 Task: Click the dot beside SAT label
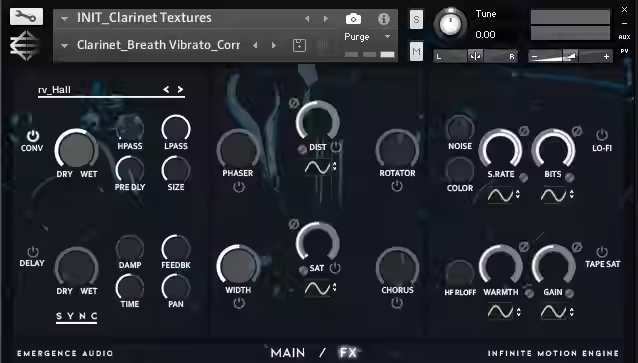click(303, 270)
